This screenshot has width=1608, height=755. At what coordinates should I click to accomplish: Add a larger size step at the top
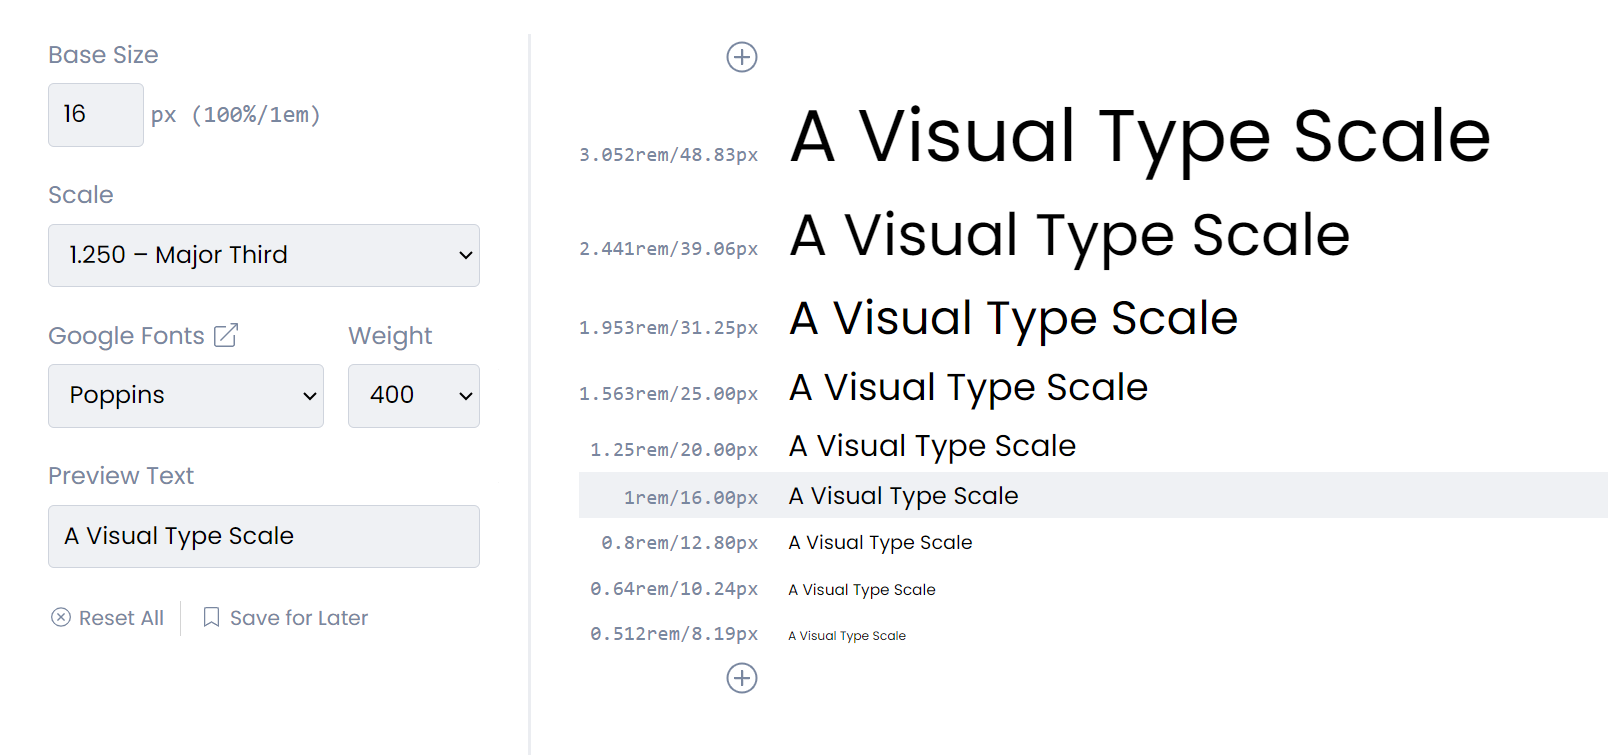tap(742, 57)
